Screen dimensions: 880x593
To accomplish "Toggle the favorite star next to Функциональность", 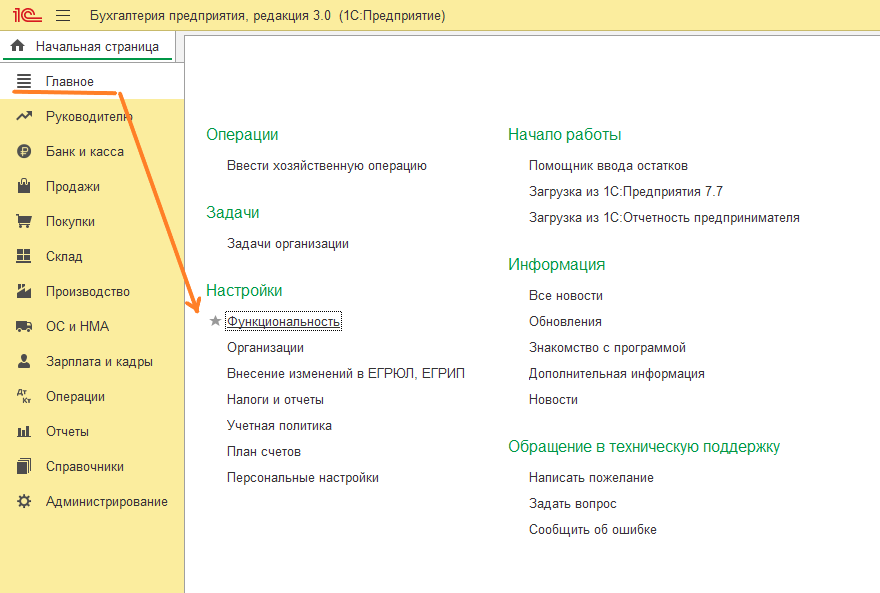I will click(215, 321).
